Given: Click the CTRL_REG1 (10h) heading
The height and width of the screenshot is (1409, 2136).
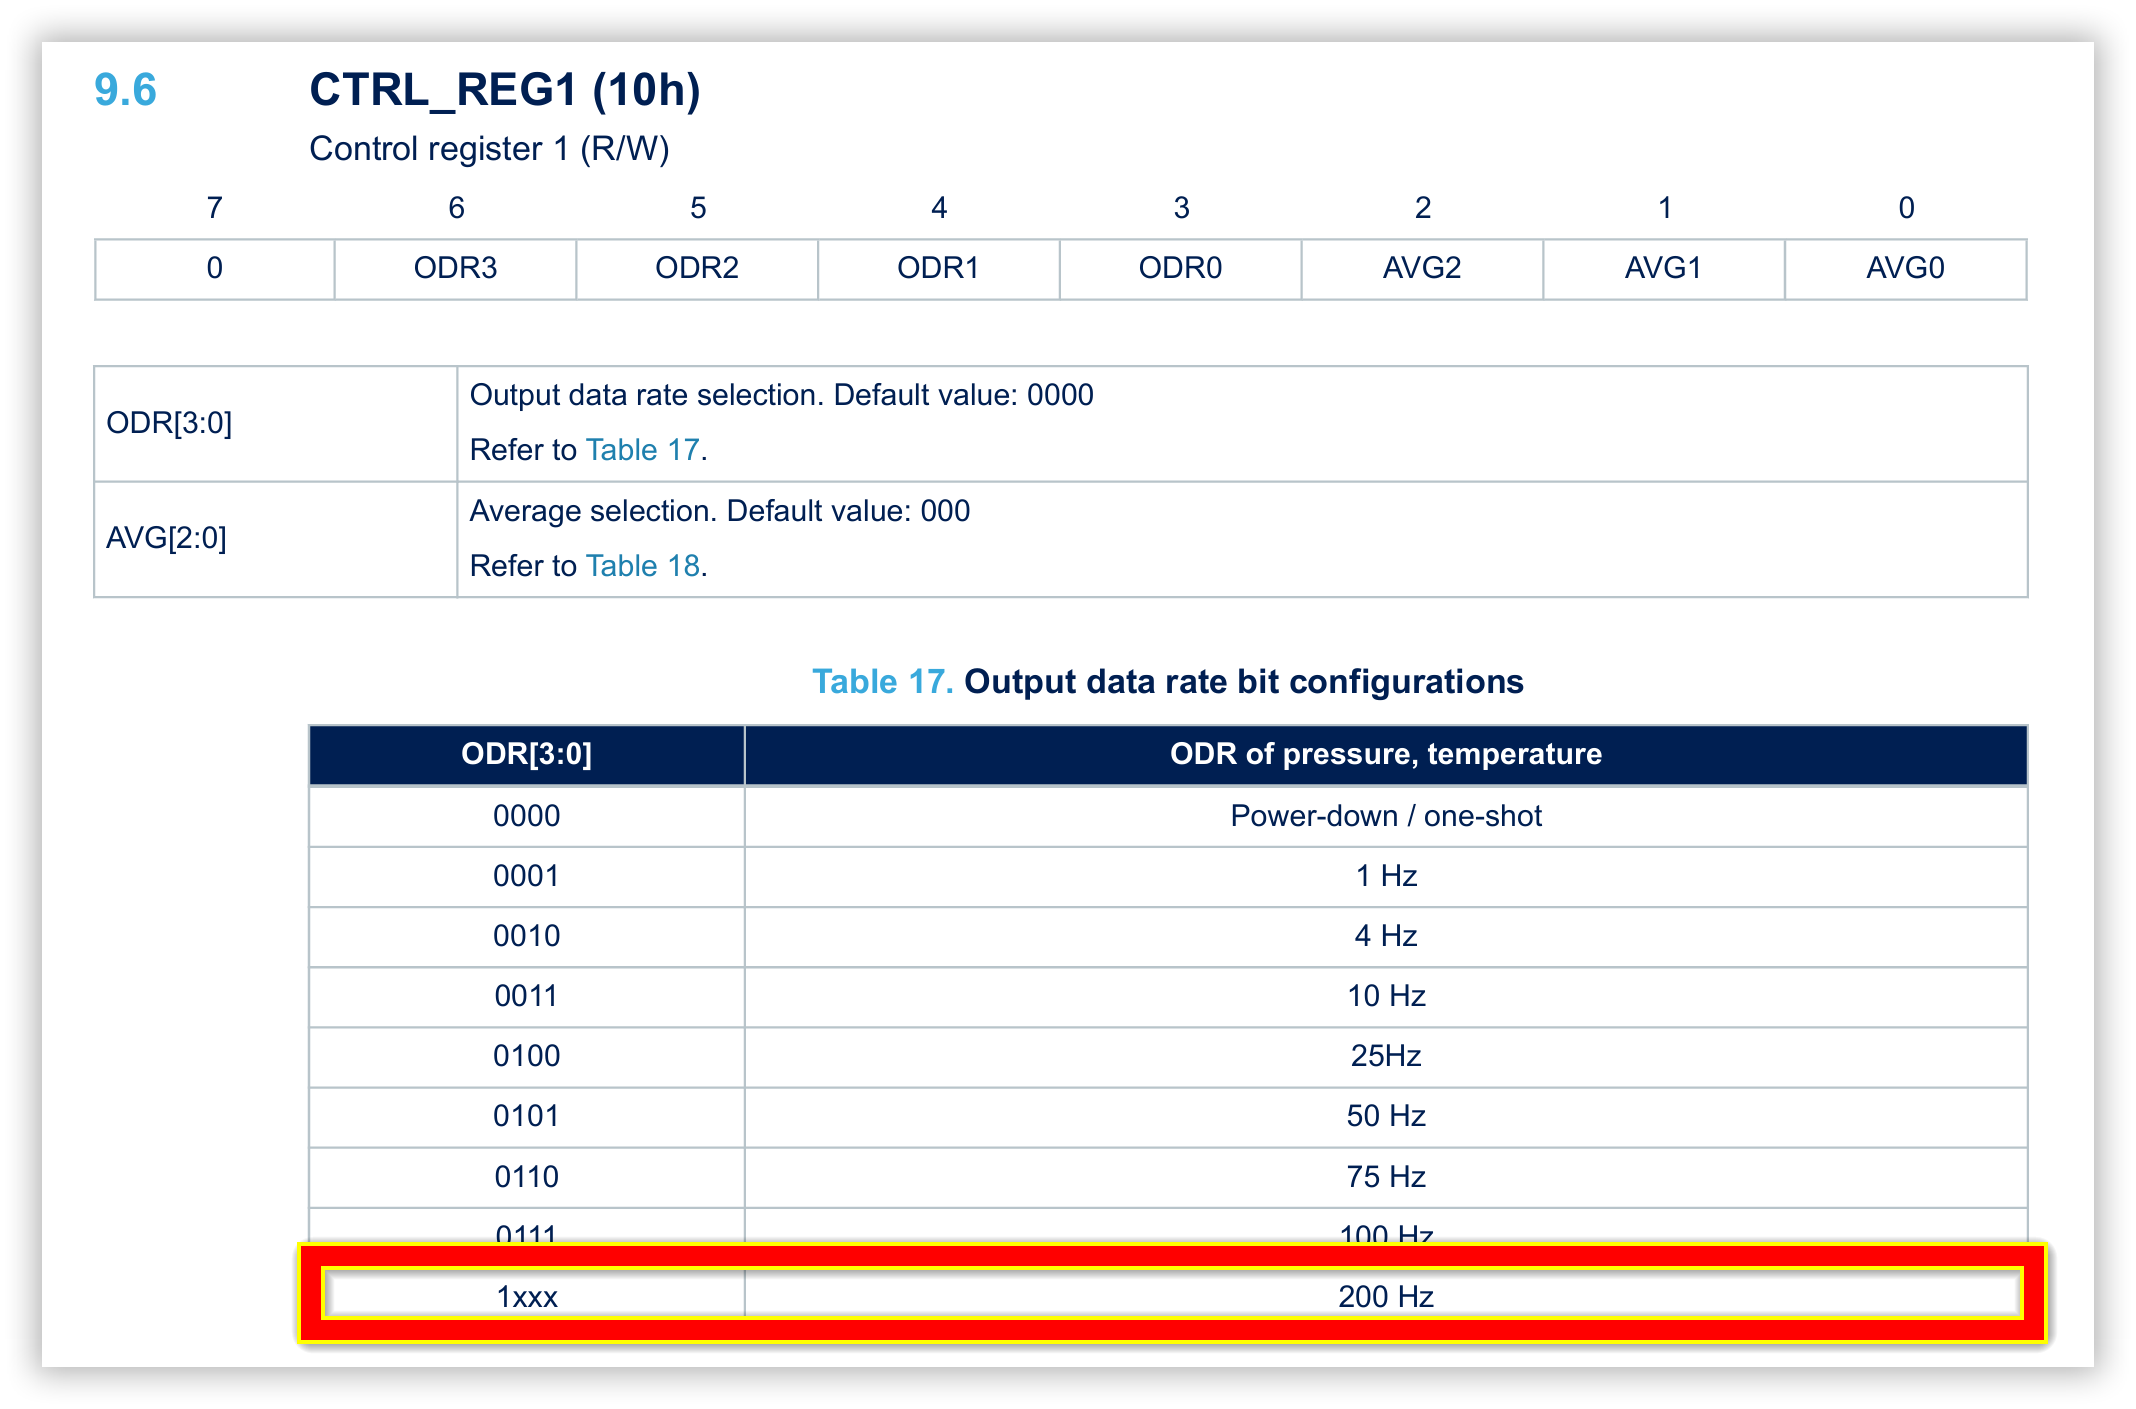Looking at the screenshot, I should point(505,90).
